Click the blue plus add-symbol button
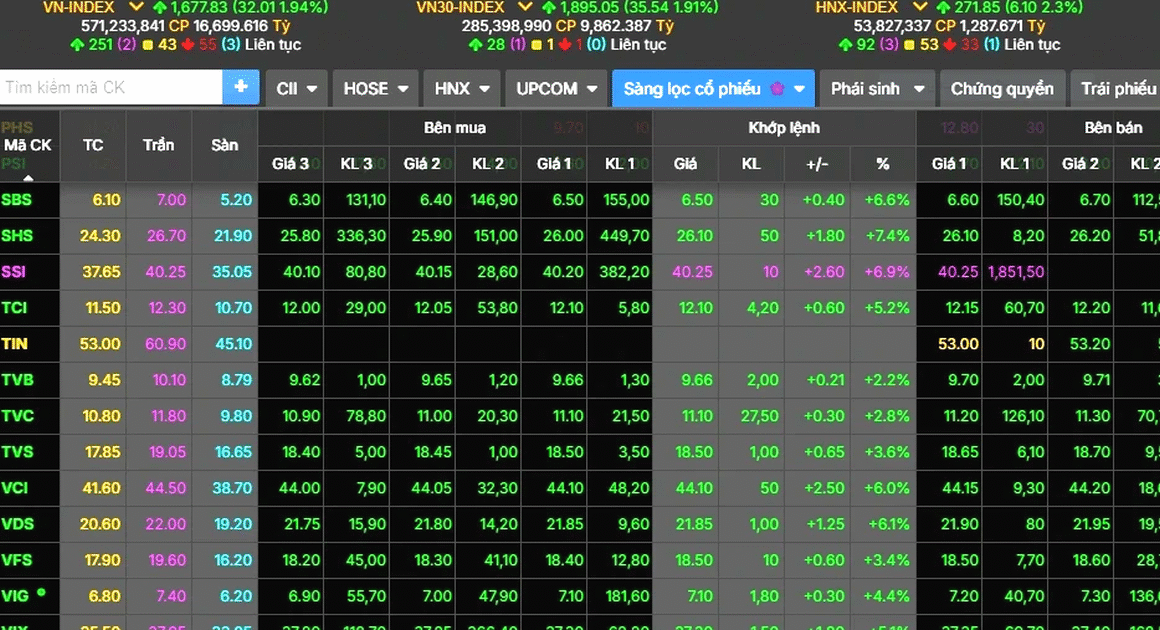The width and height of the screenshot is (1160, 630). [240, 88]
